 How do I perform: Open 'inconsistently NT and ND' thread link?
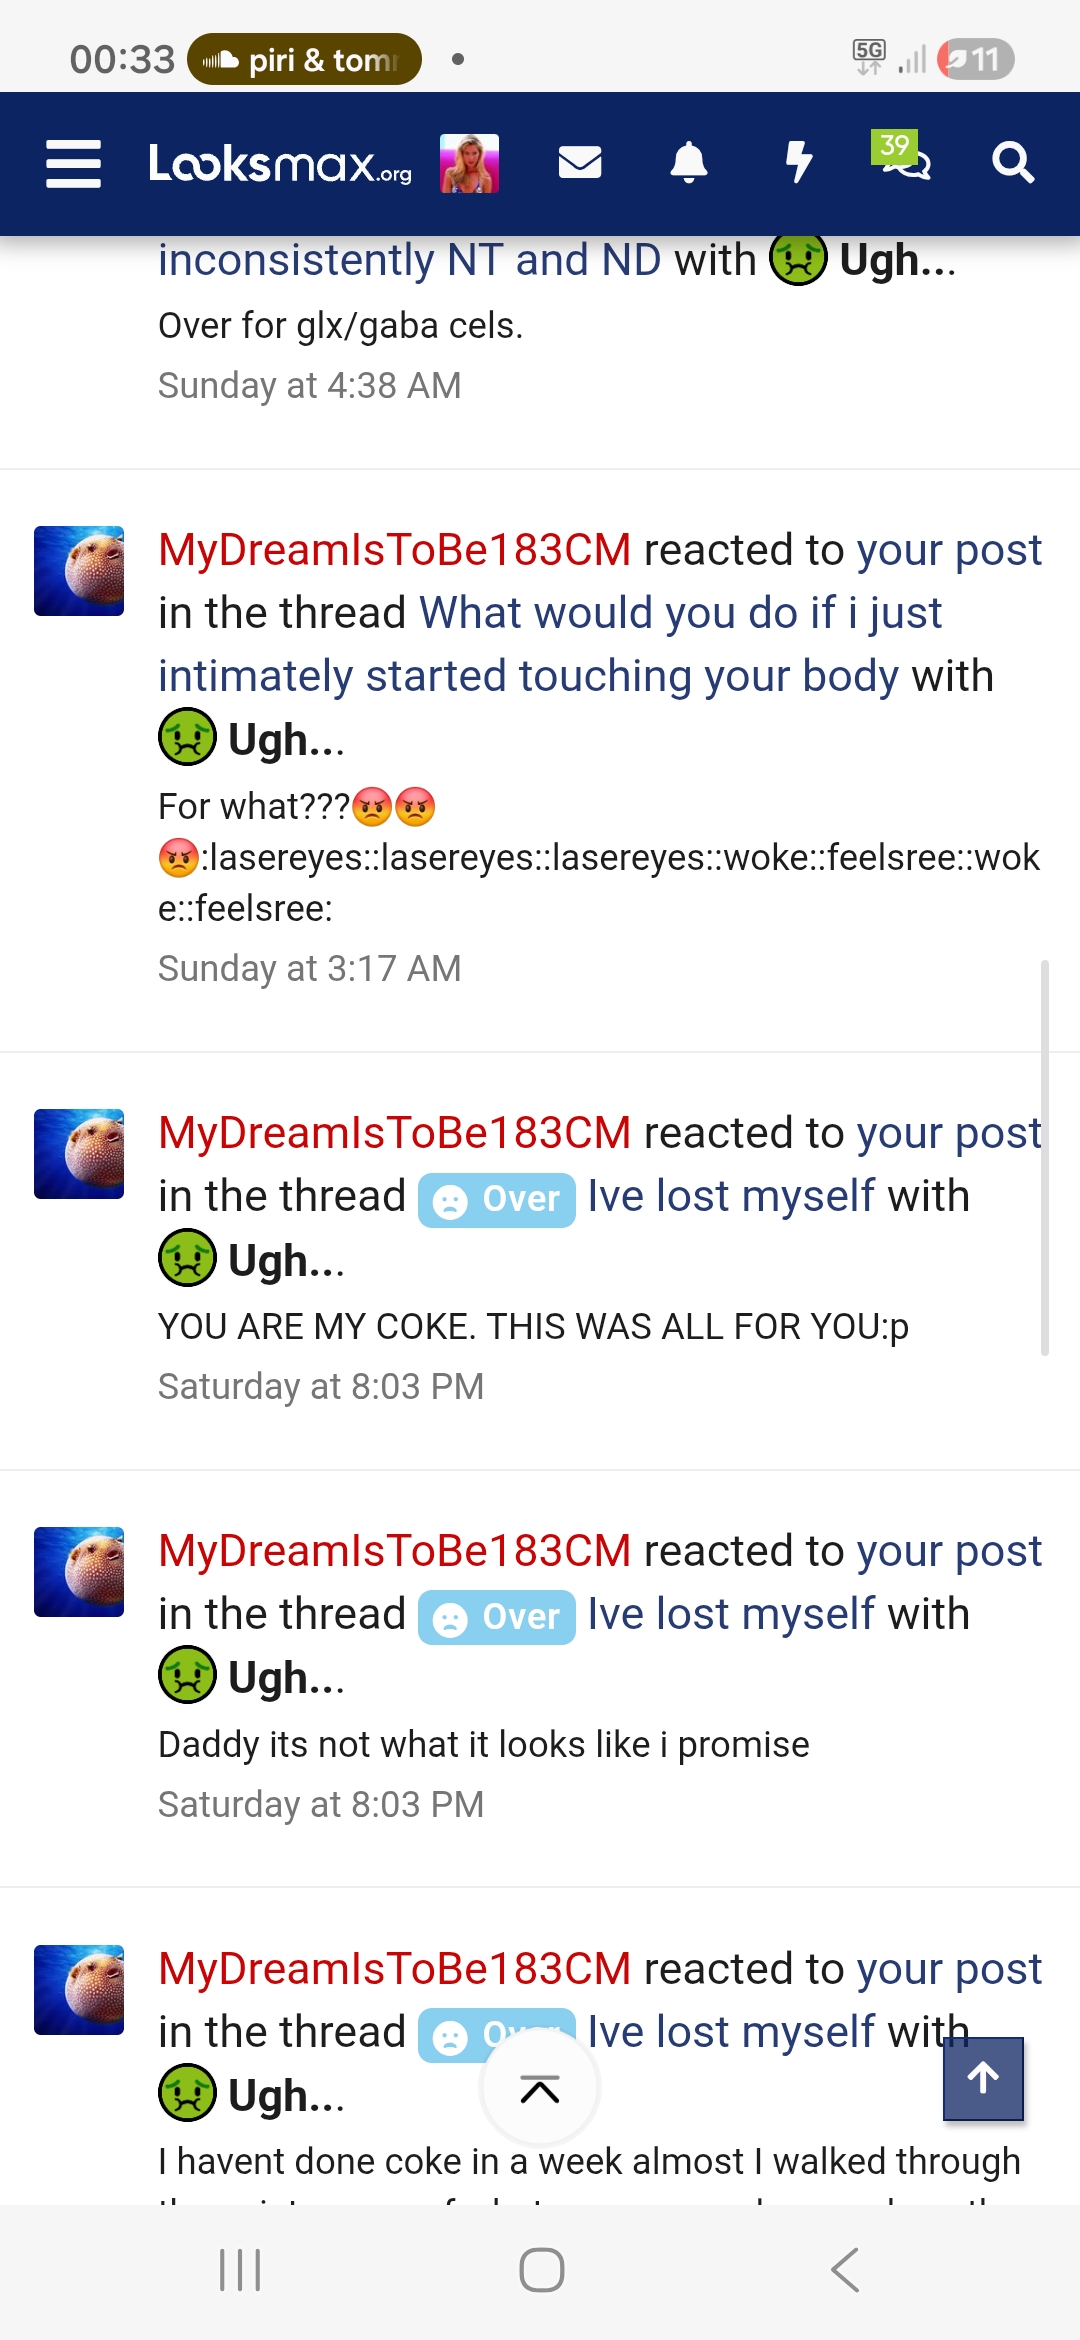click(x=410, y=260)
